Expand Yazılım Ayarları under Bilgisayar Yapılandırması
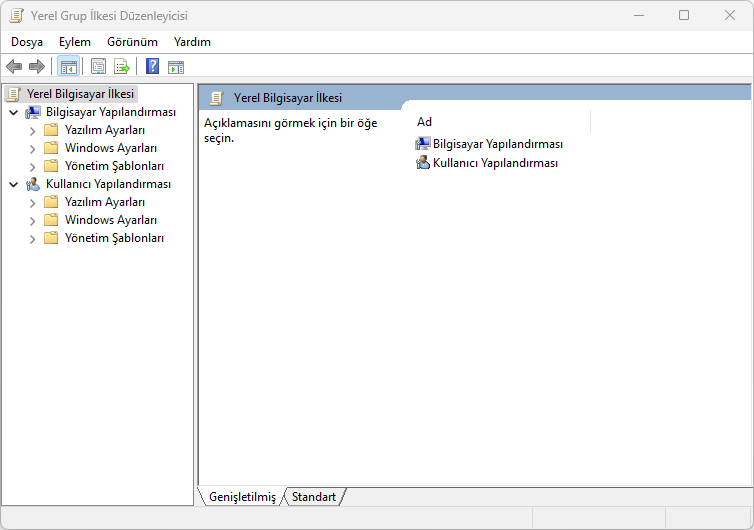754x530 pixels. coord(32,131)
